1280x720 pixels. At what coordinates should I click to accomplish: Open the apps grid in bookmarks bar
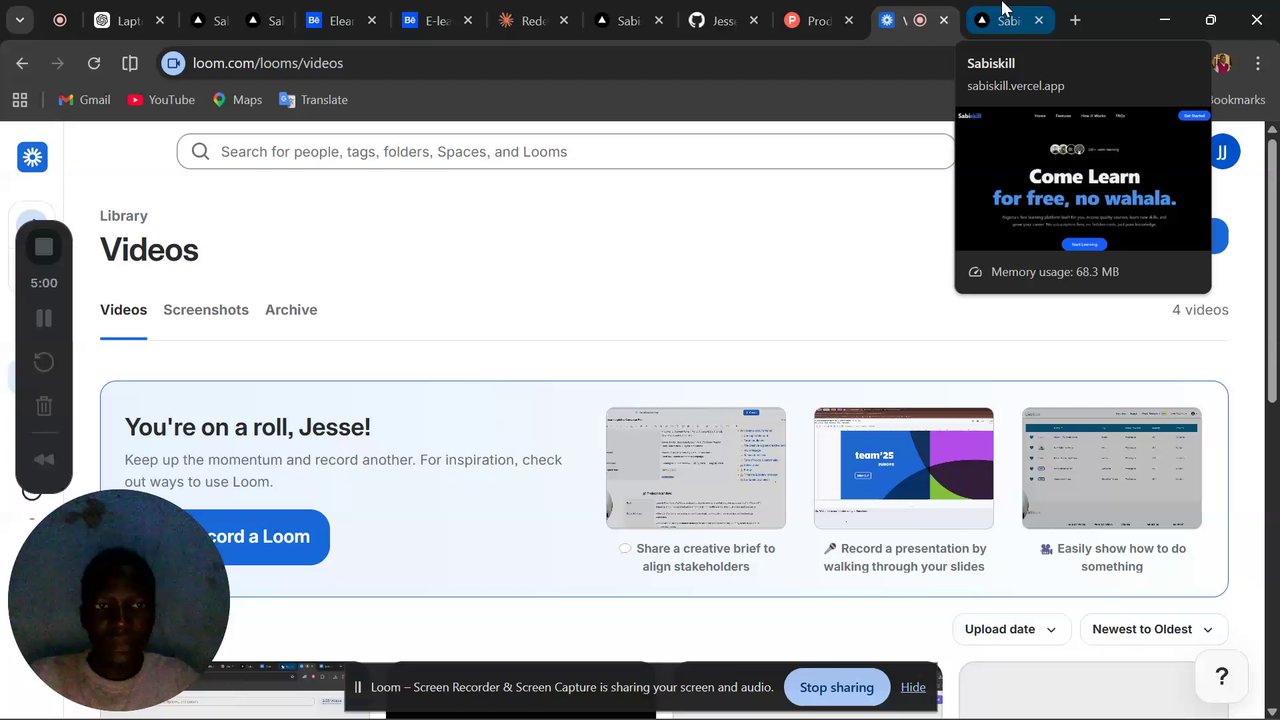(x=19, y=100)
